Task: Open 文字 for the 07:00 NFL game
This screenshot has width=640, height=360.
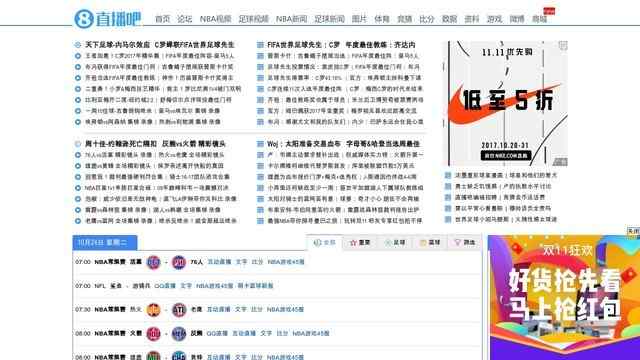Action: 186,286
